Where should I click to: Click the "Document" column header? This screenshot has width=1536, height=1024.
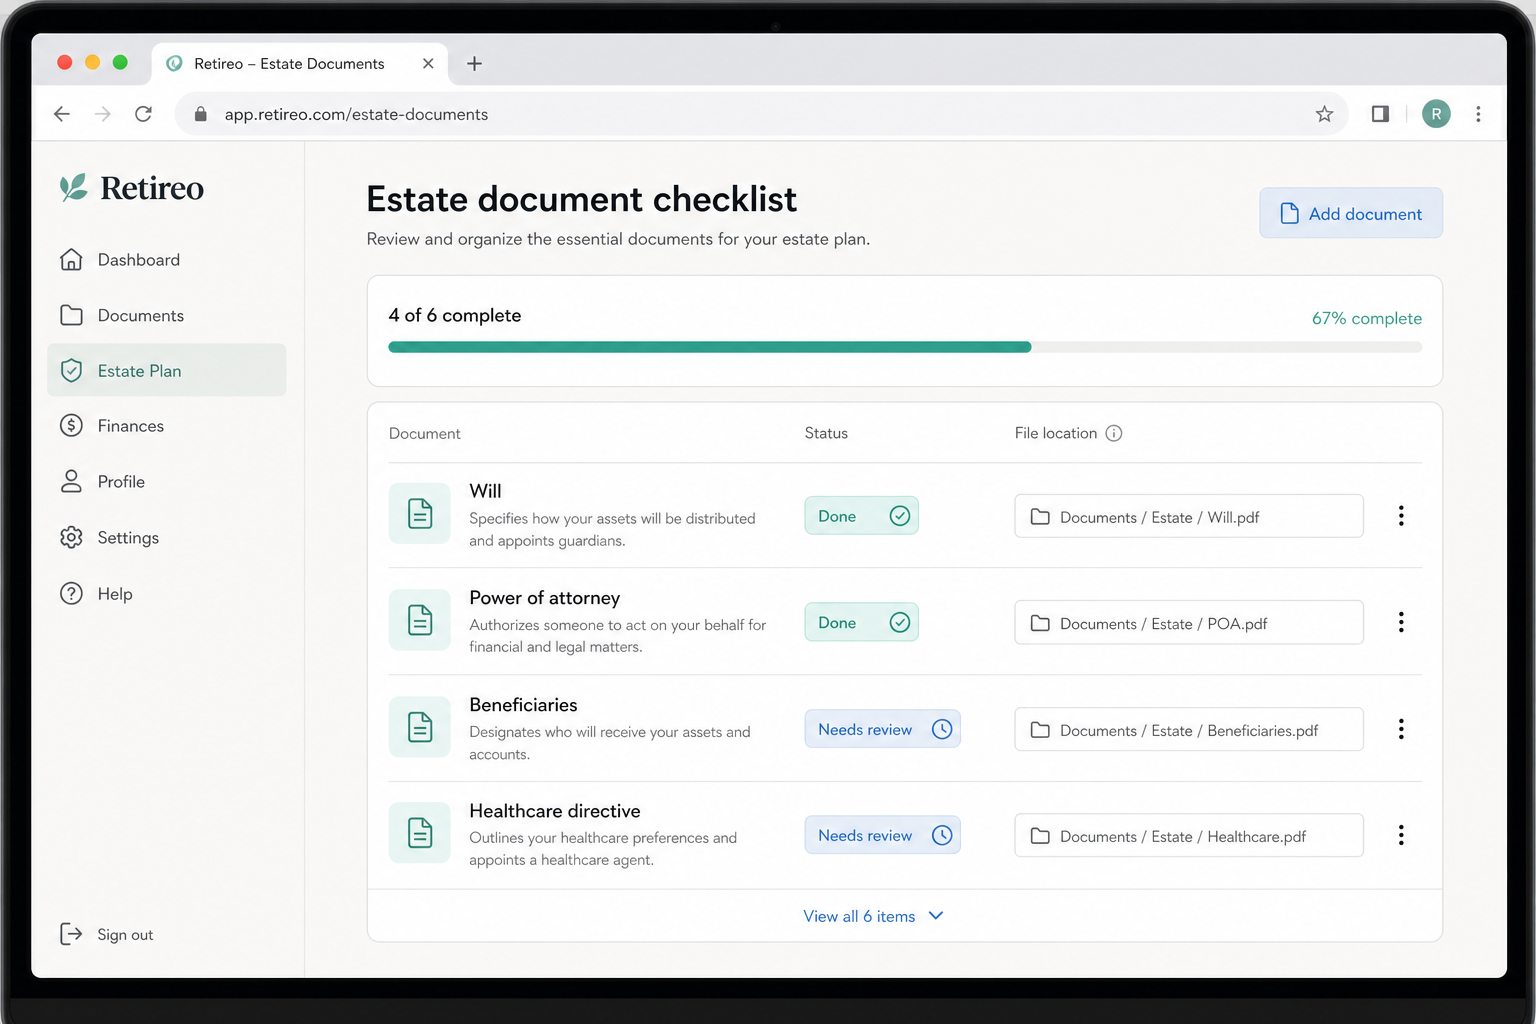(x=424, y=433)
